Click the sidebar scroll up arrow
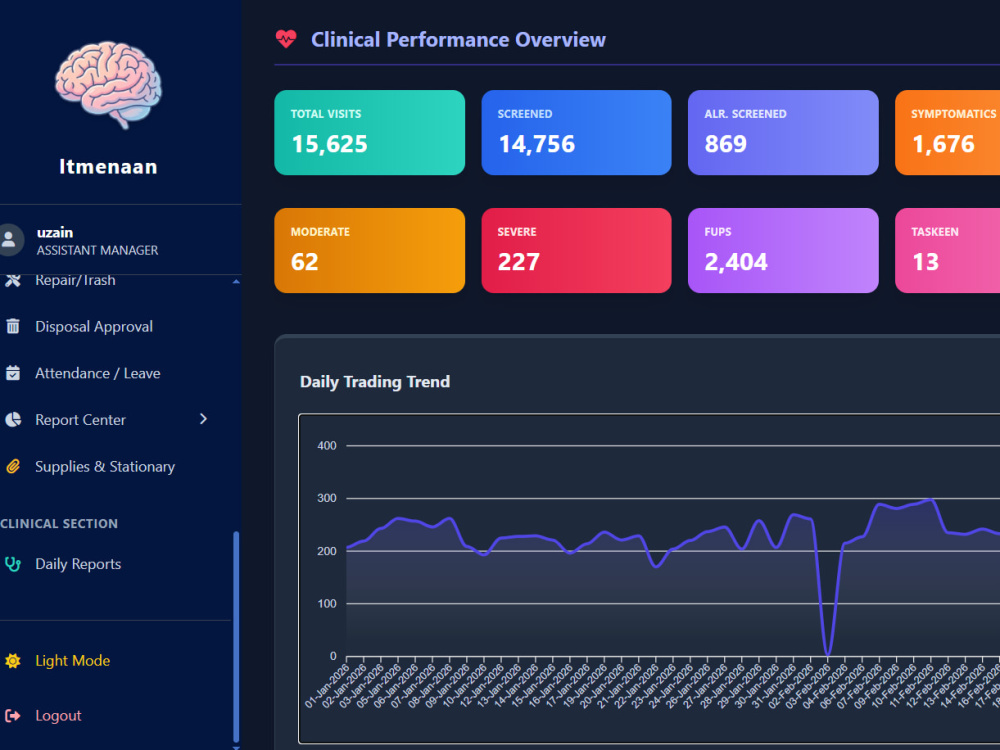This screenshot has height=750, width=1000. tap(236, 281)
